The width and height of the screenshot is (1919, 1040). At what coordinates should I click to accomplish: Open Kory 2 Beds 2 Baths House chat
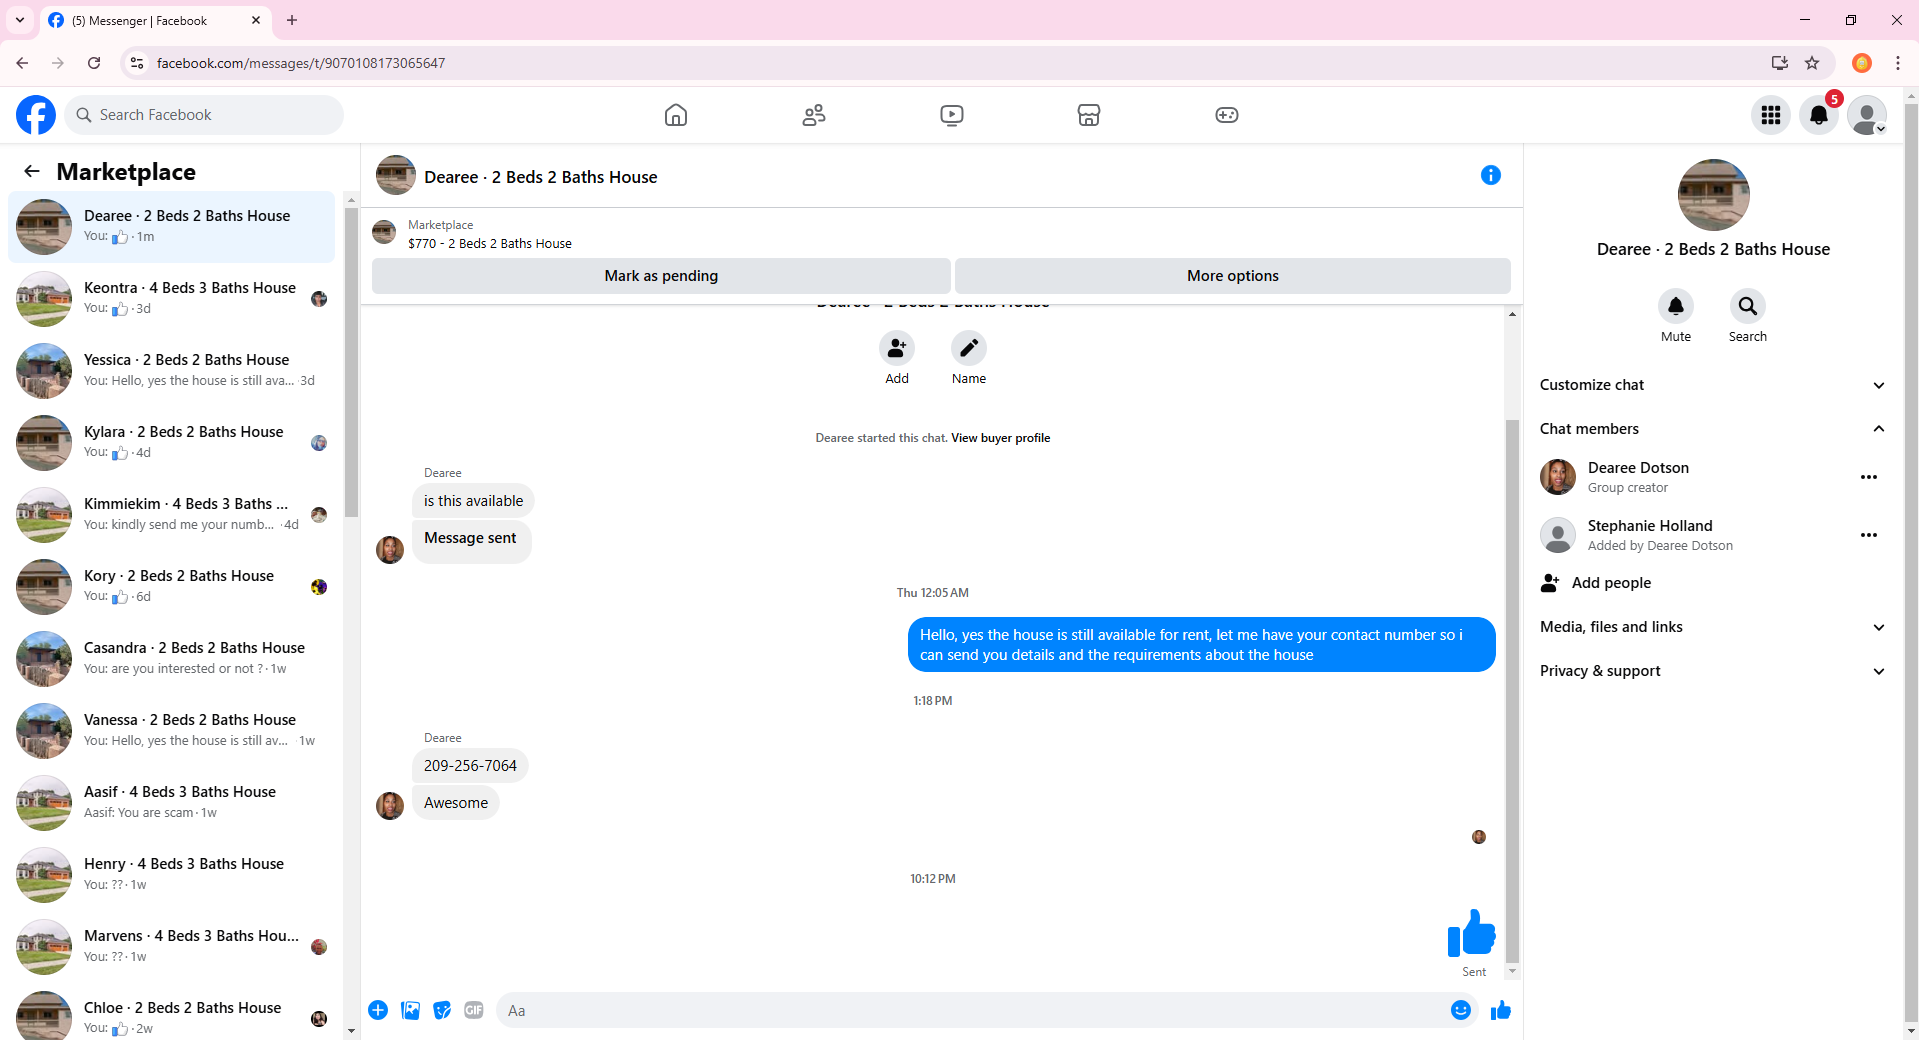coord(172,587)
